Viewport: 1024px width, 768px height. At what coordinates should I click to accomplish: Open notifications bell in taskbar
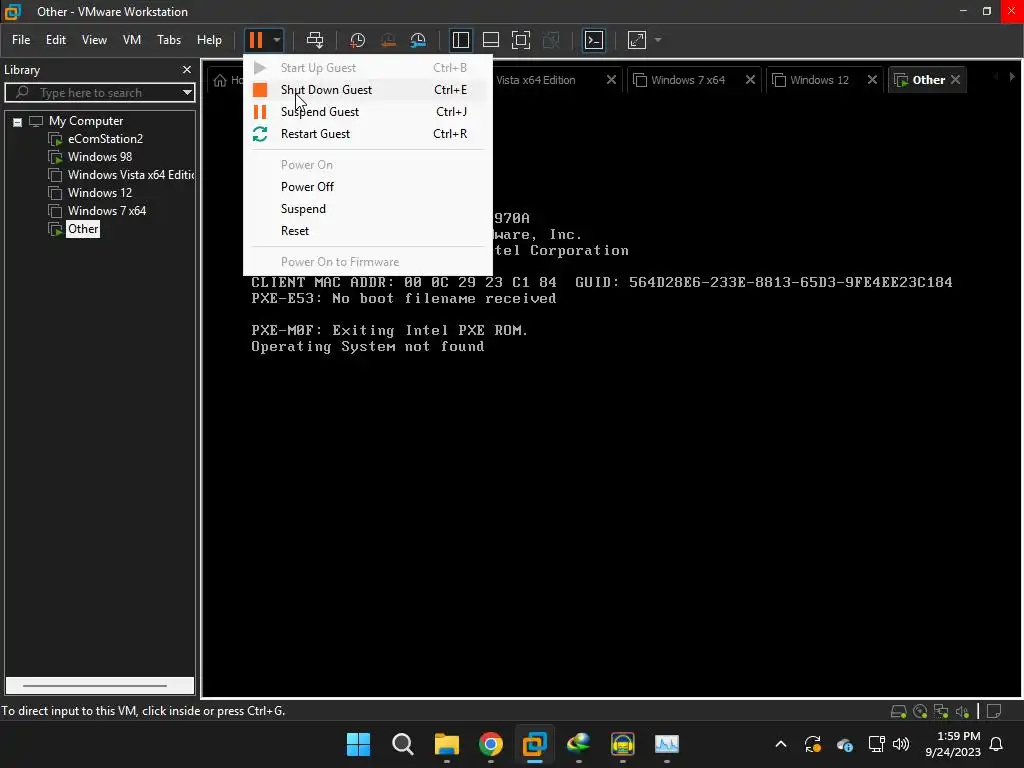point(996,744)
